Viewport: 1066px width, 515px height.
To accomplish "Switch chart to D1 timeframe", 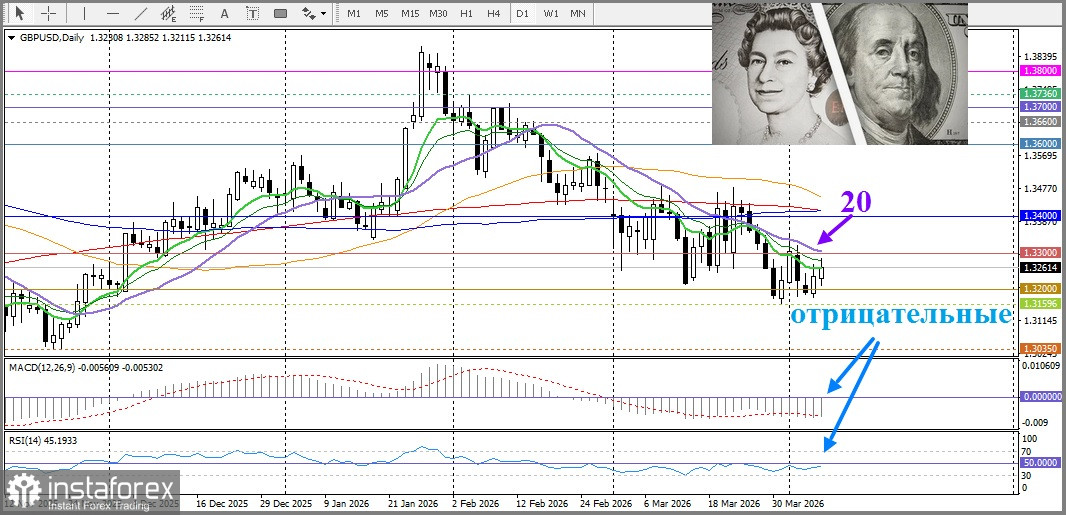I will tap(522, 13).
